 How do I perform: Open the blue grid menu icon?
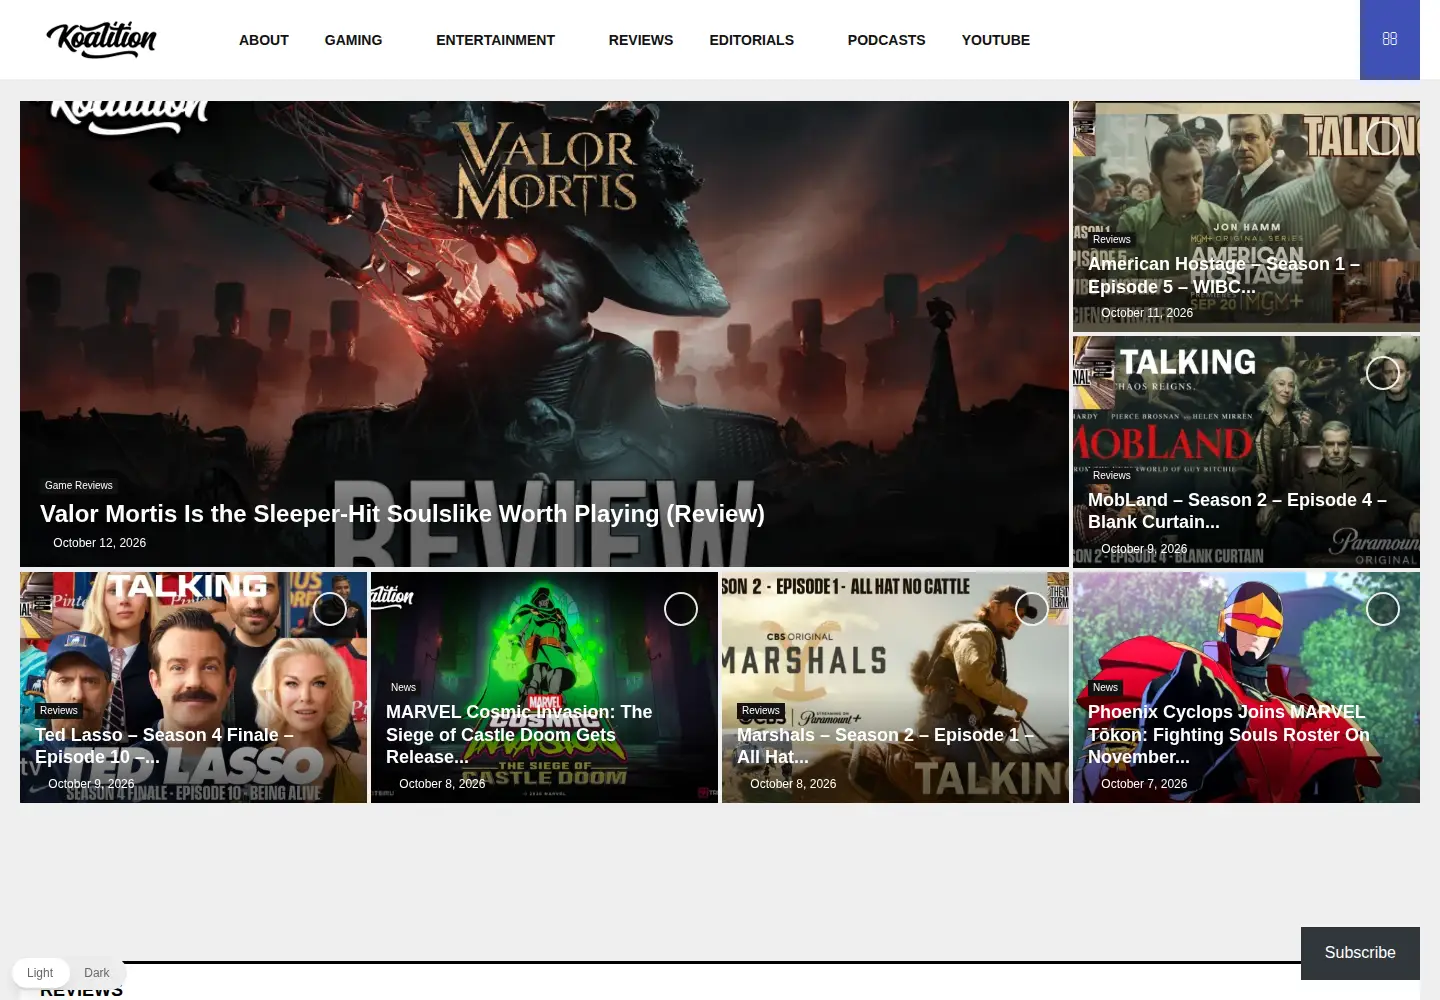coord(1390,39)
